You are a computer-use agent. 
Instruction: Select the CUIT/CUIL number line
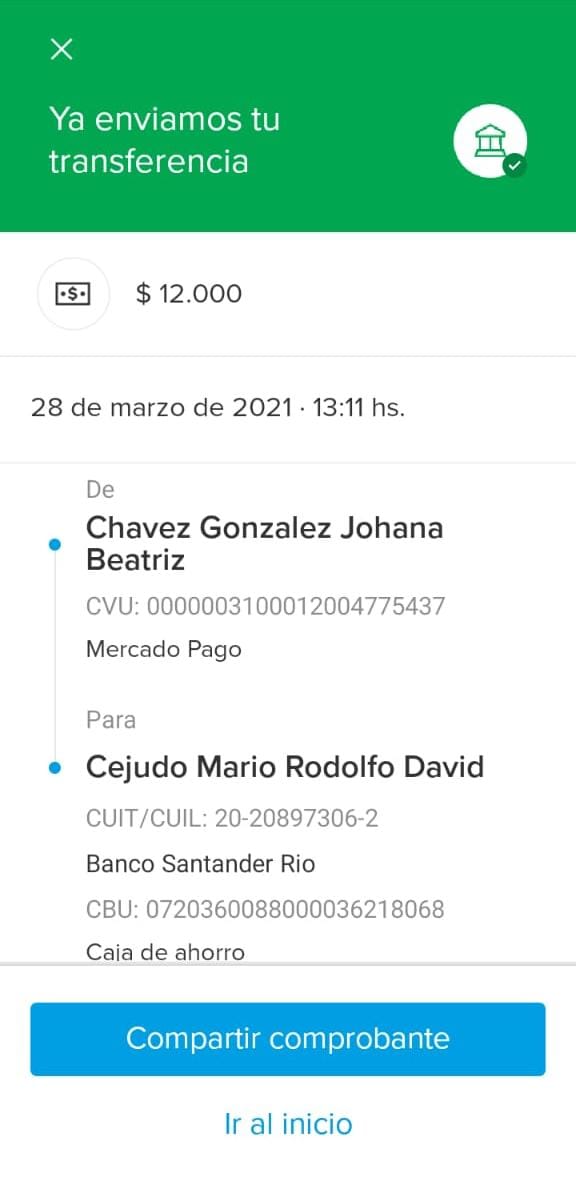(x=232, y=819)
